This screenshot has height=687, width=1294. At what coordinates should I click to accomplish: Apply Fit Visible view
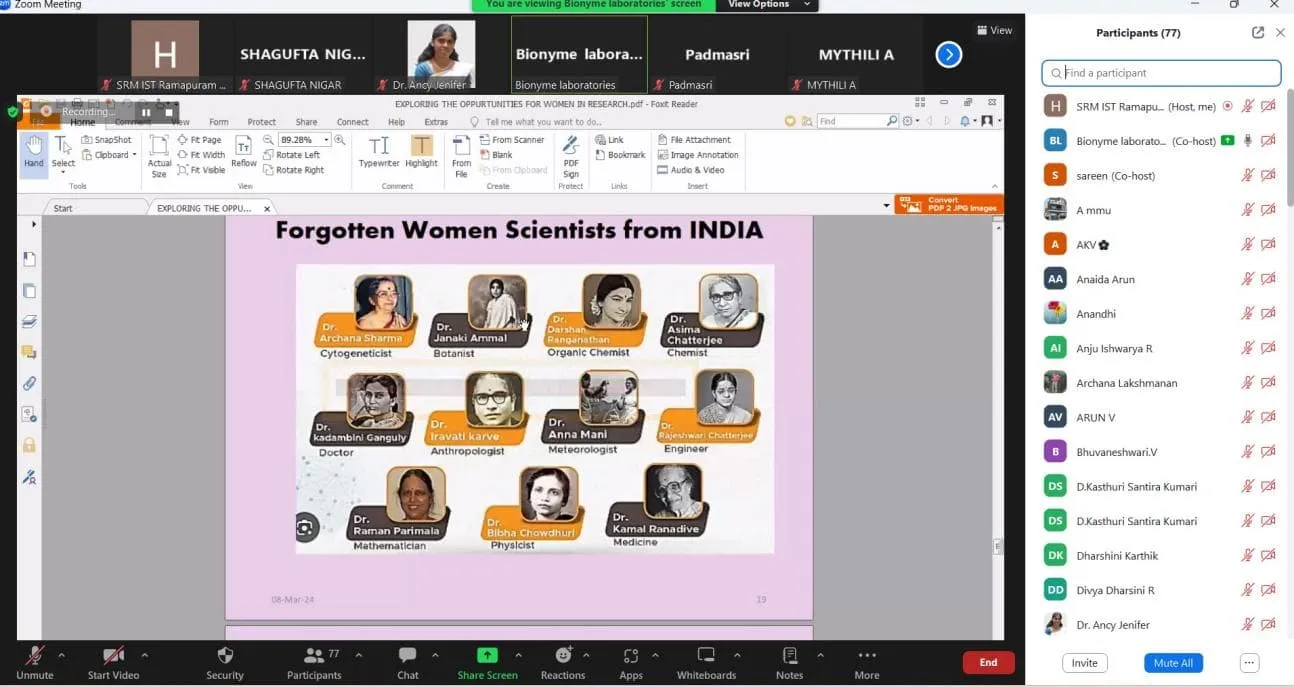[202, 170]
